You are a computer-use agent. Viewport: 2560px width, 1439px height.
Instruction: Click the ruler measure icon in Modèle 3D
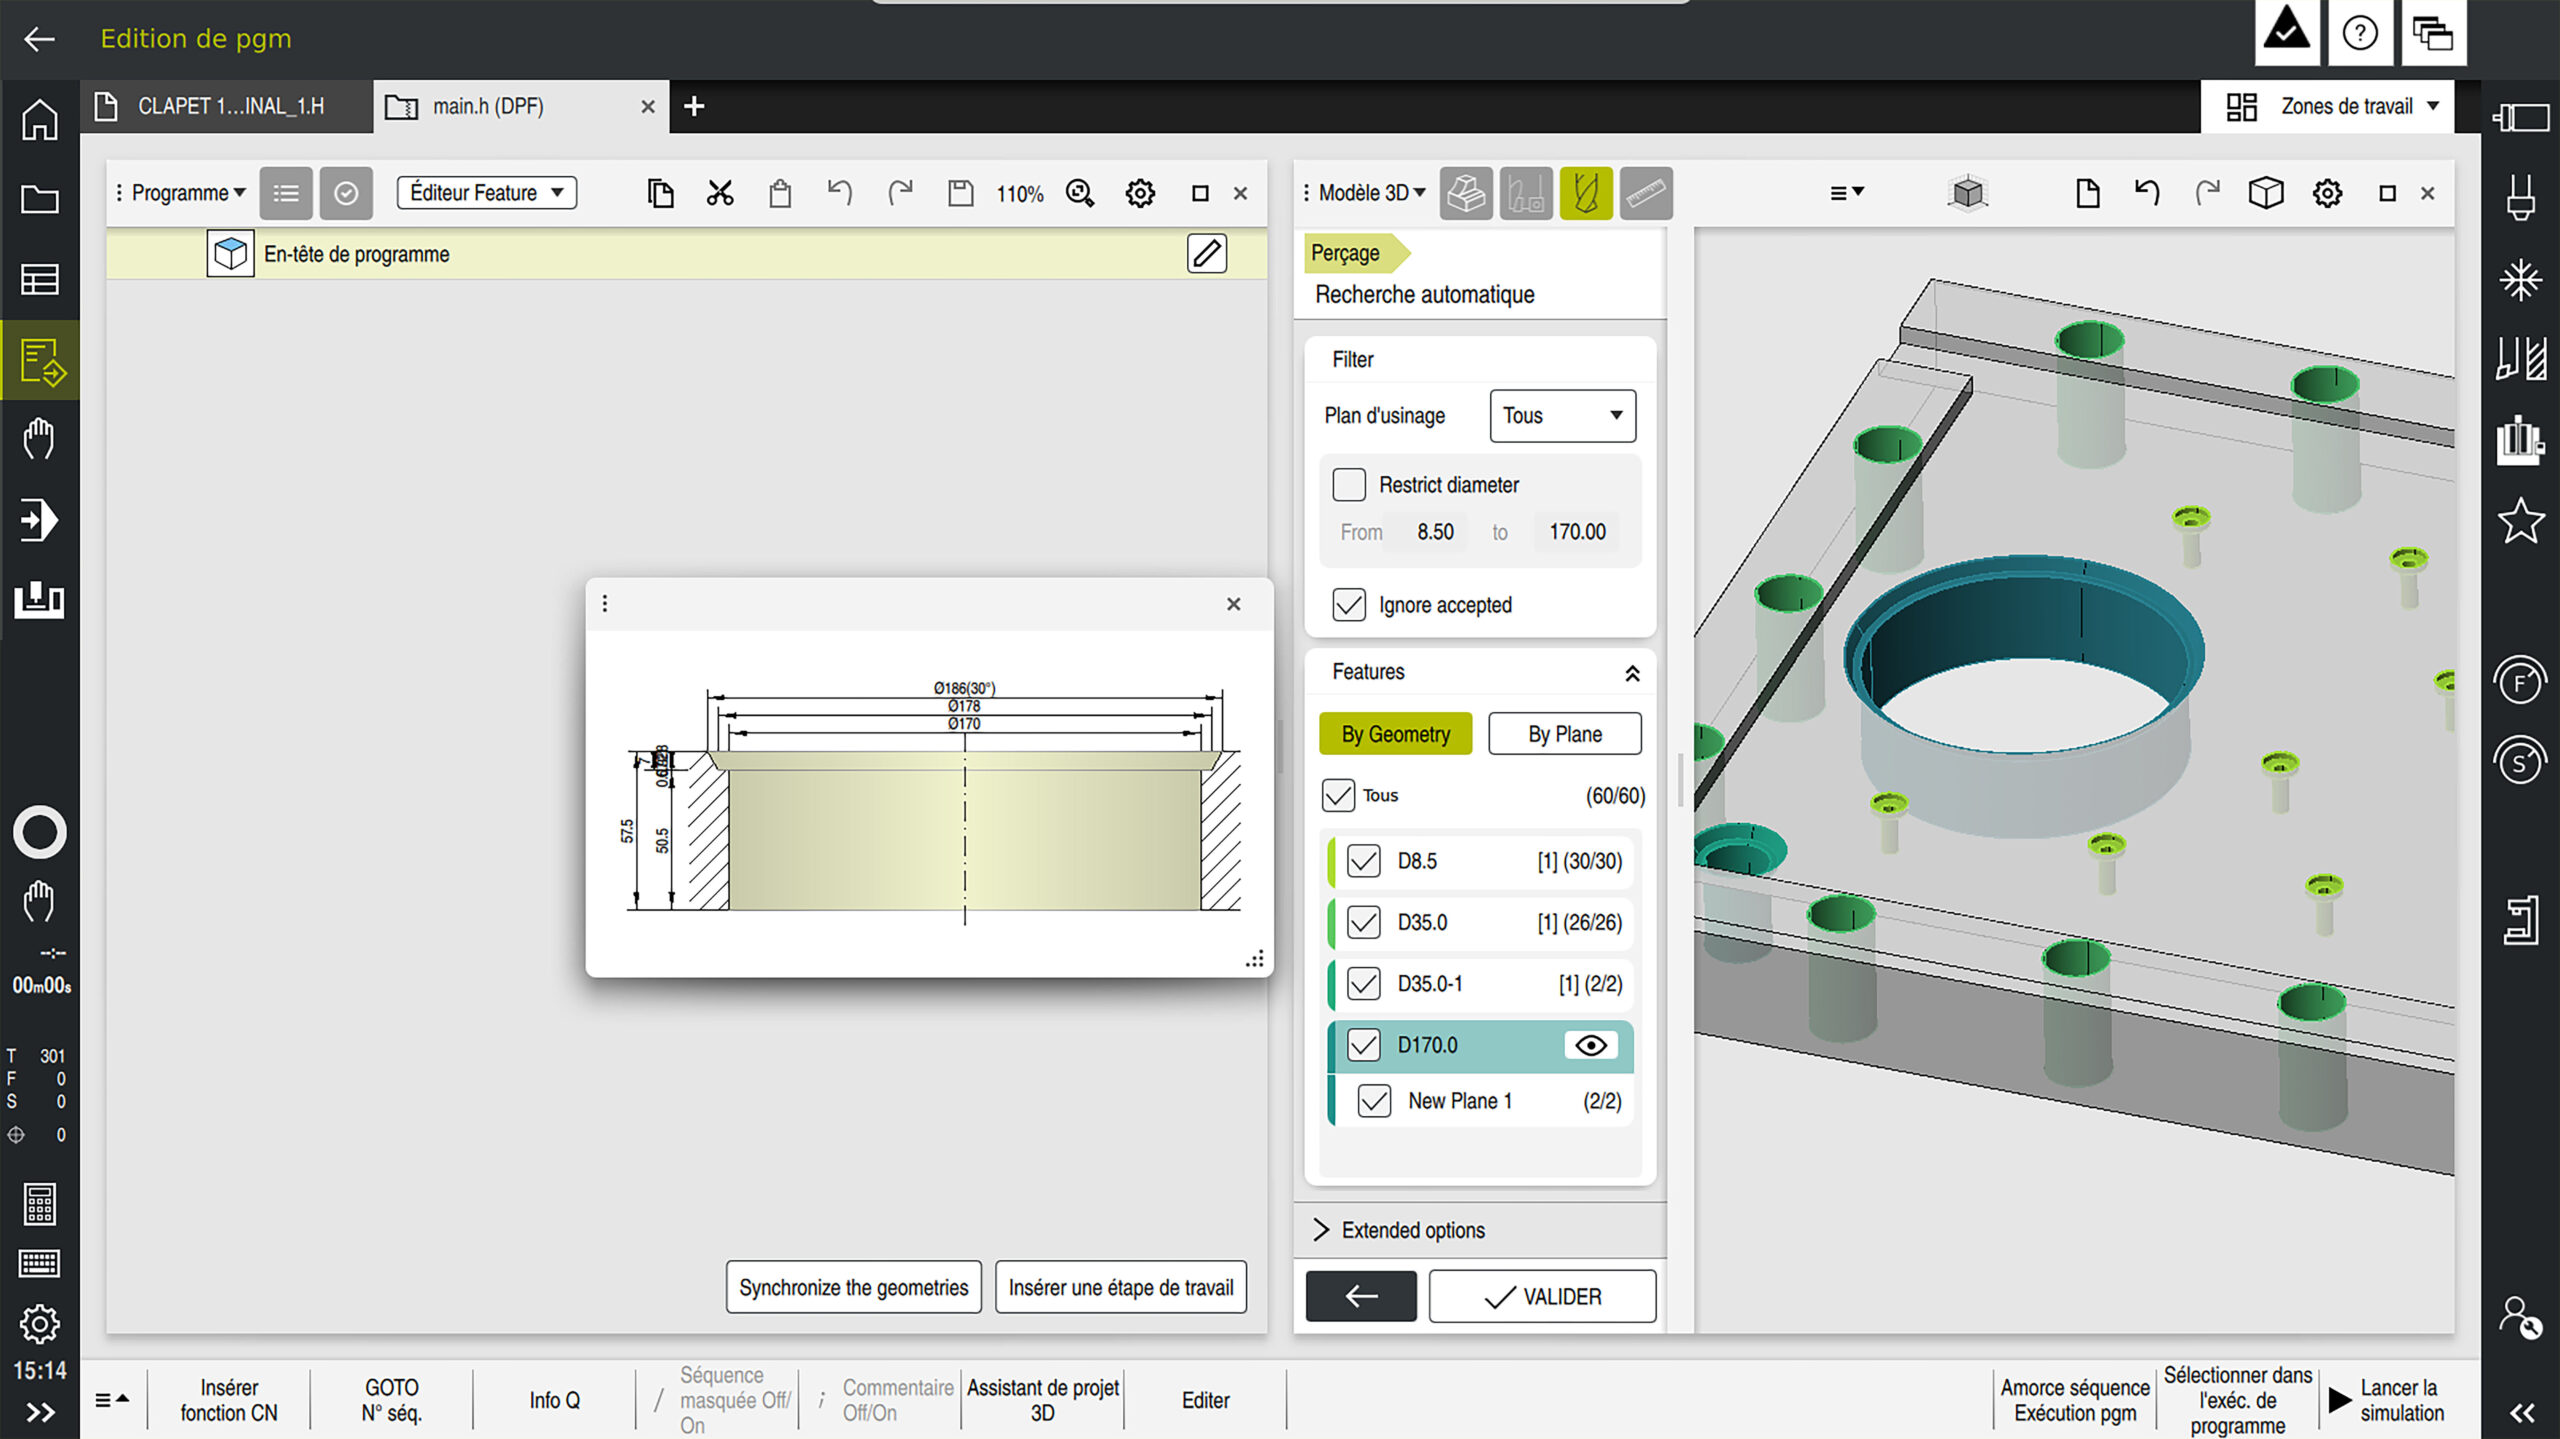[1646, 193]
